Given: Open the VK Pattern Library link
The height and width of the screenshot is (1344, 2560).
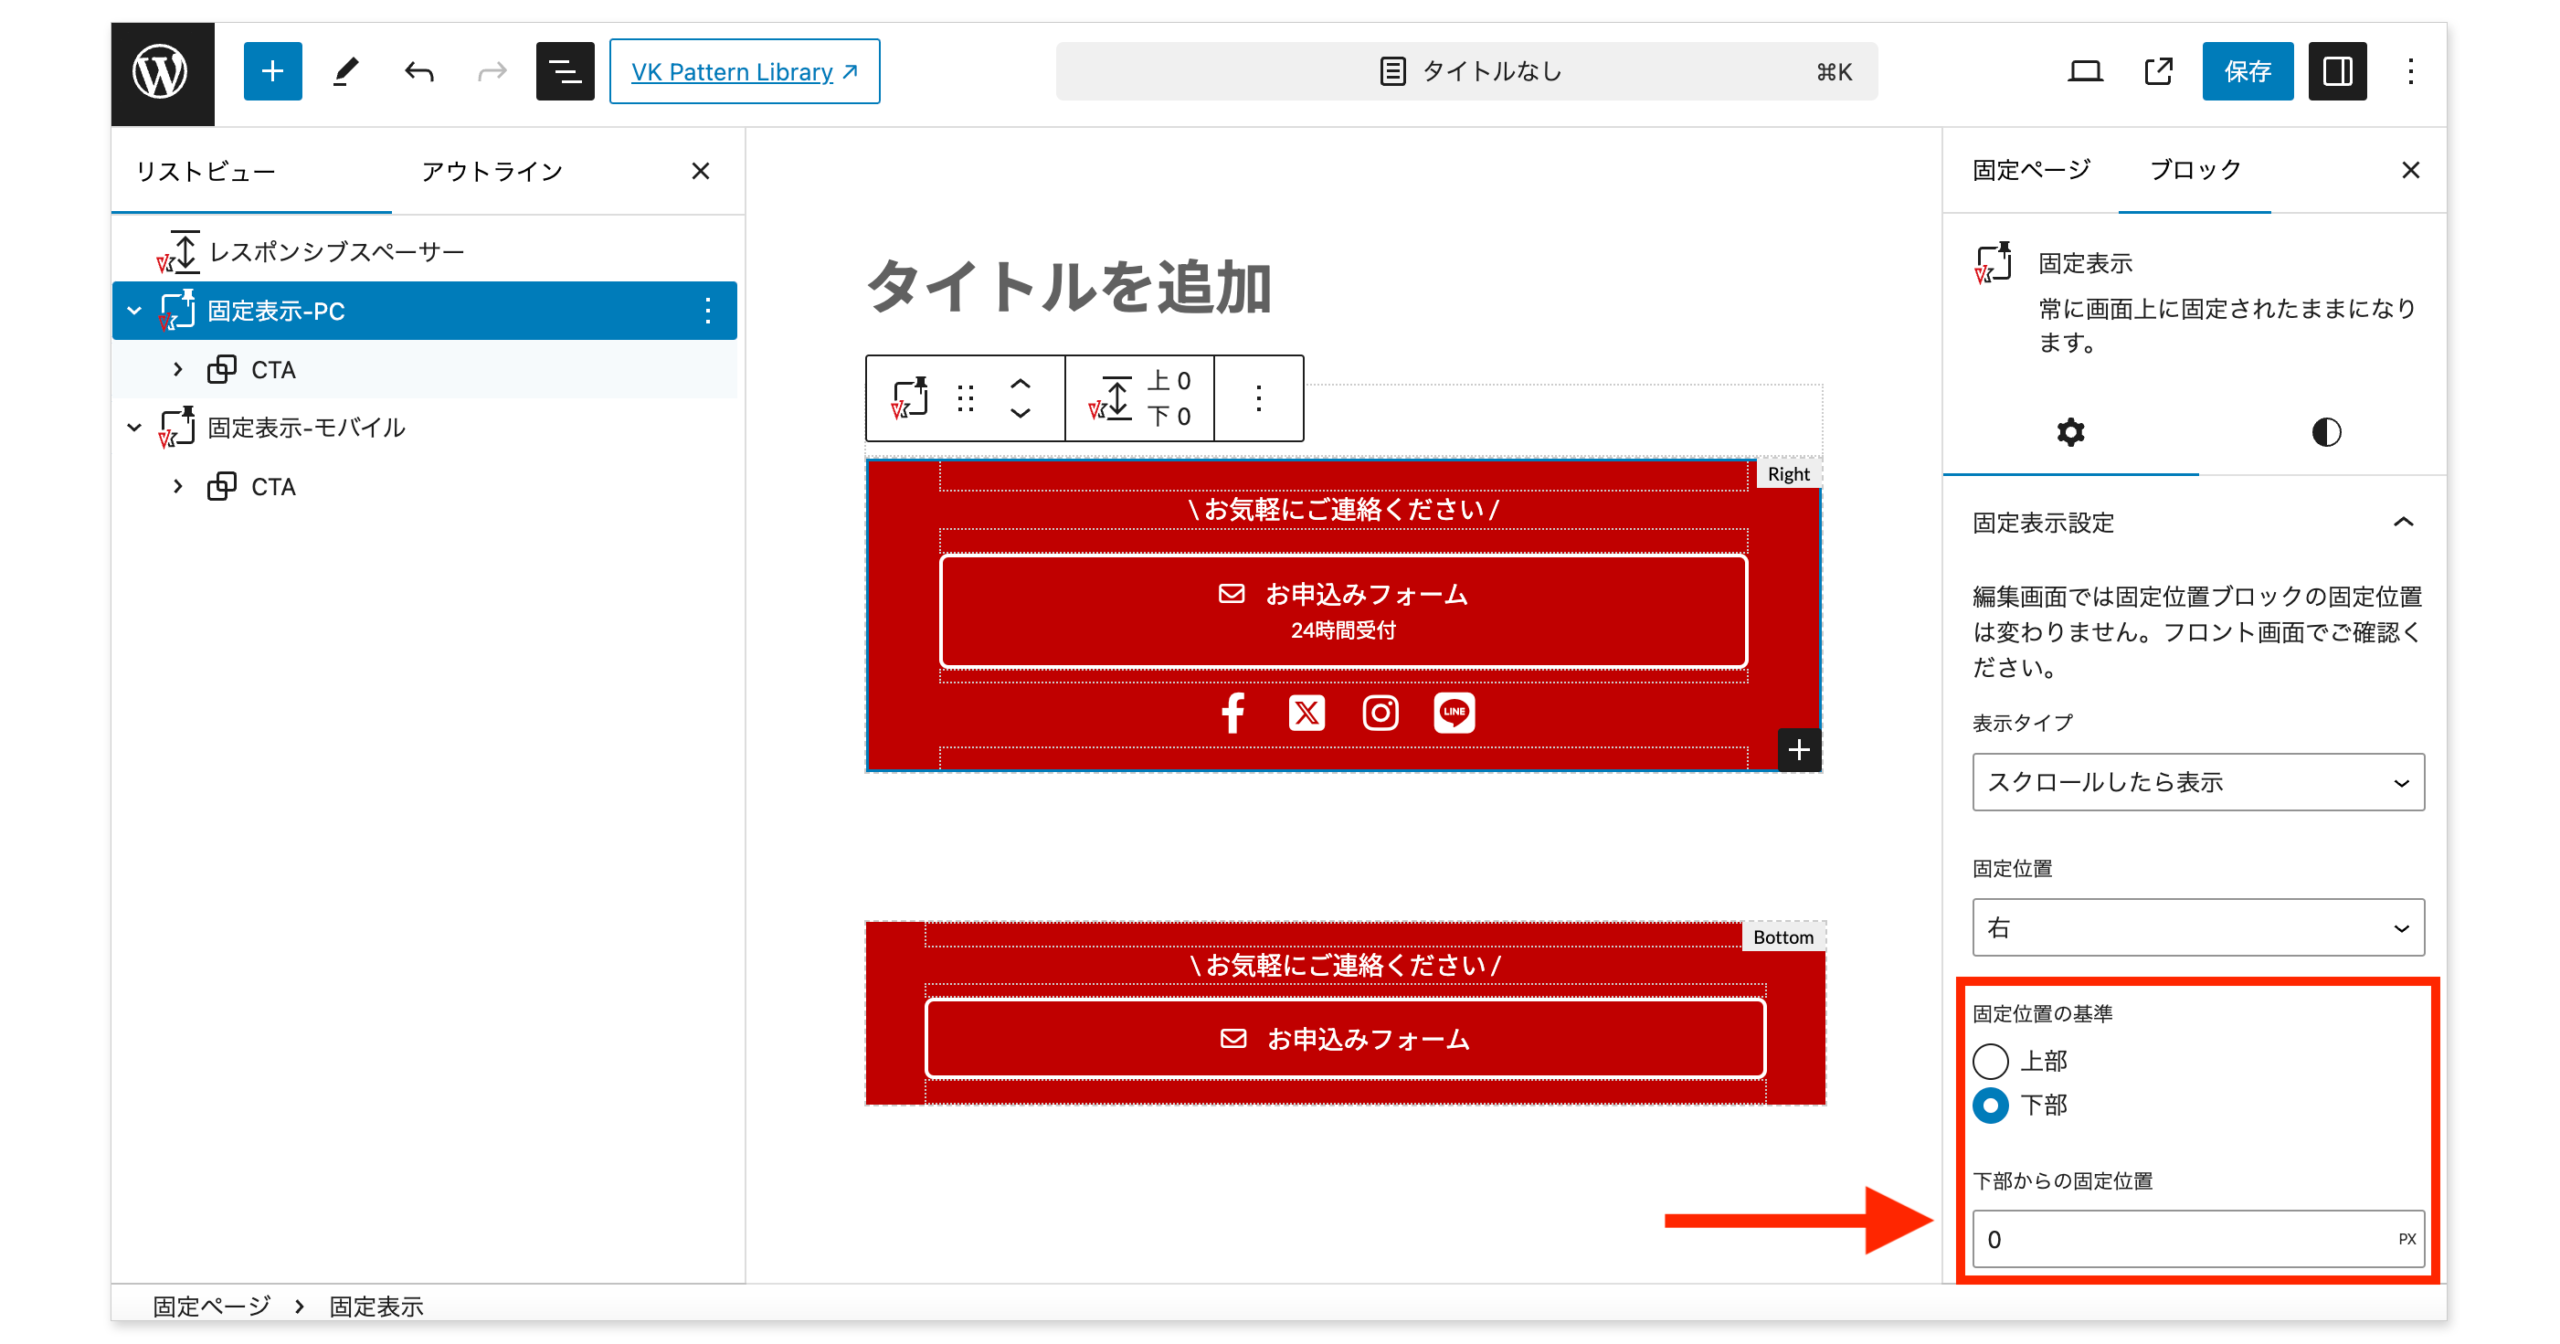Looking at the screenshot, I should [x=744, y=71].
